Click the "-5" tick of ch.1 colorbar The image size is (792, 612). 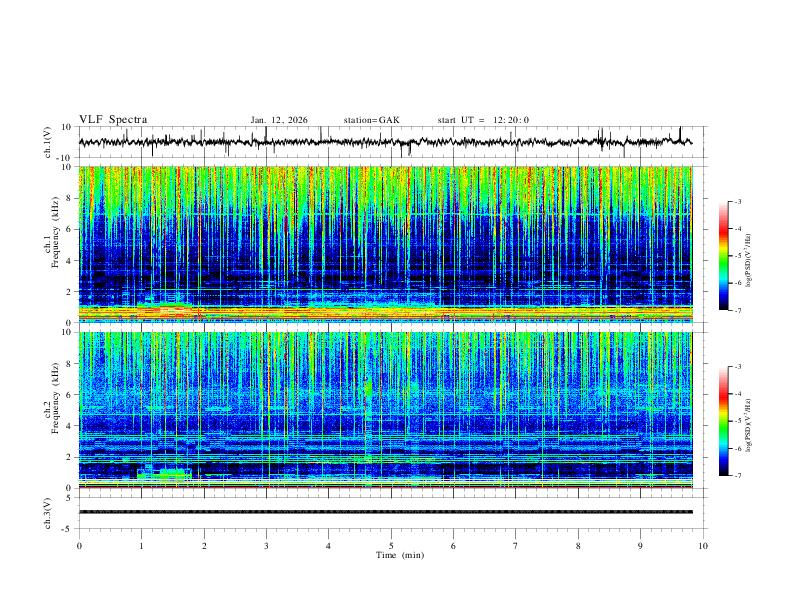pyautogui.click(x=737, y=256)
